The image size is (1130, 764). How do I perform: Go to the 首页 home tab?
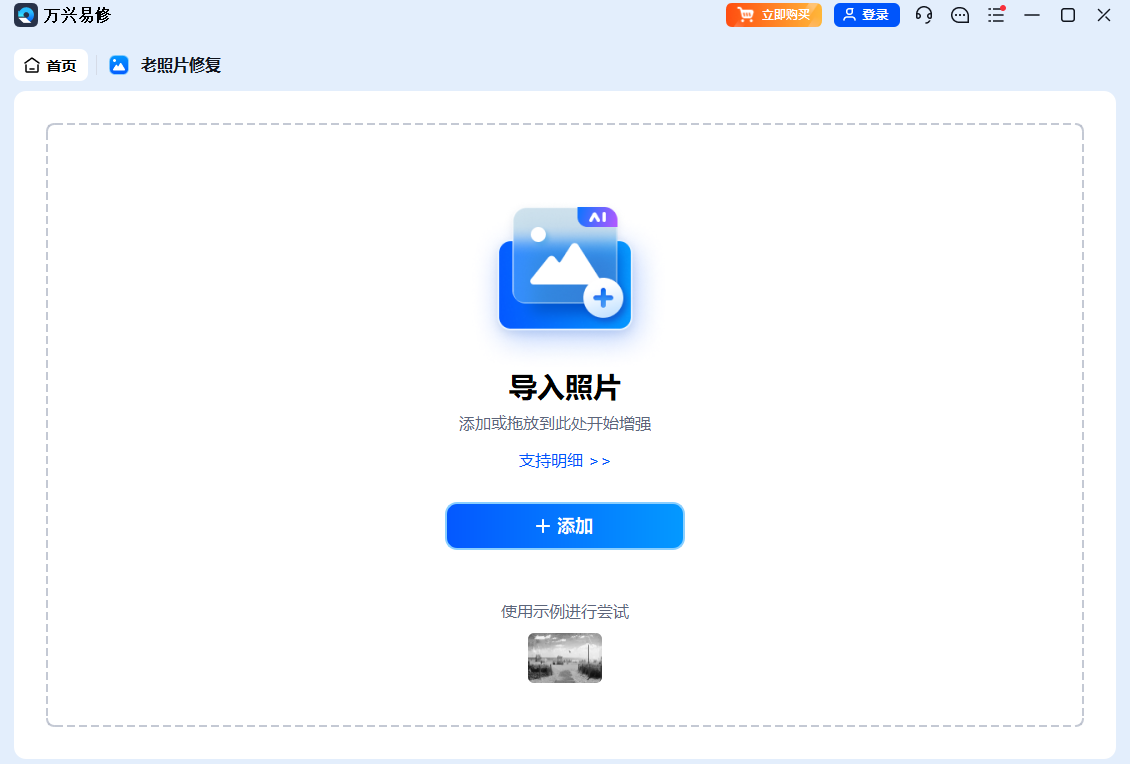[50, 66]
